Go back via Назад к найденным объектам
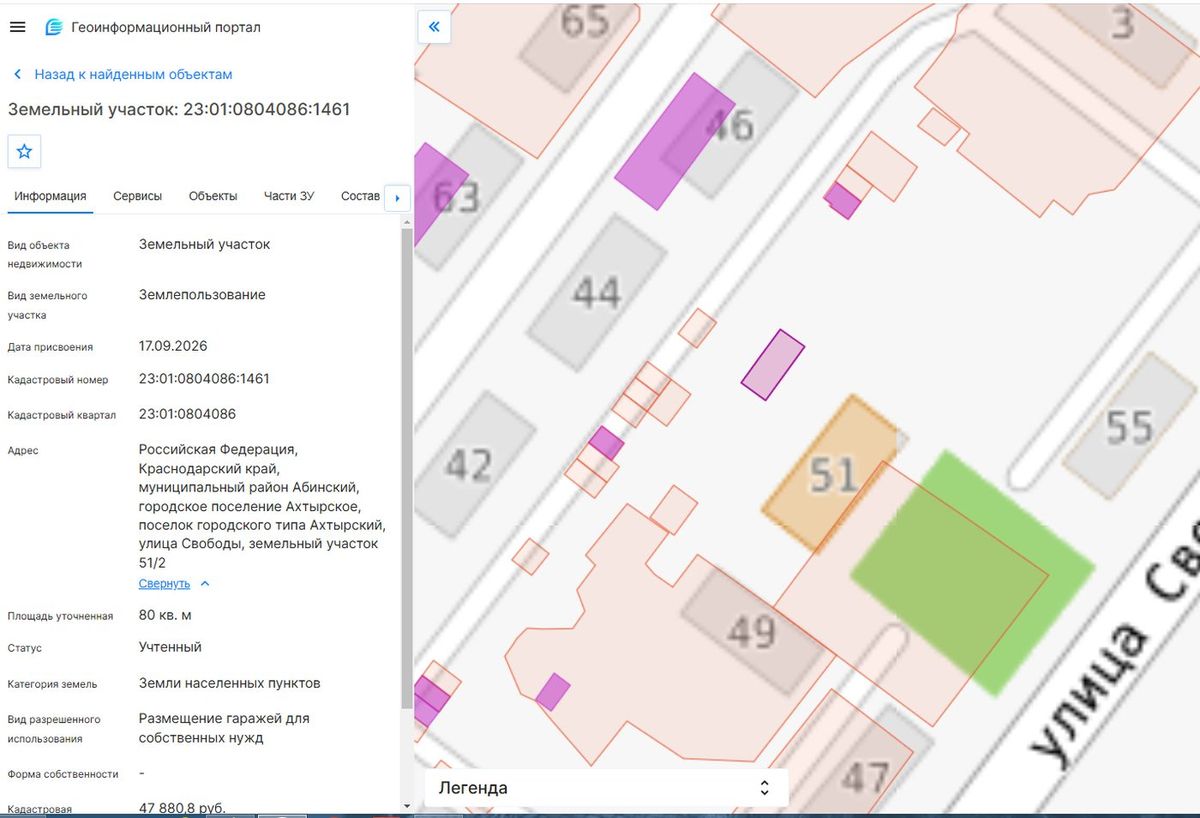 tap(123, 74)
